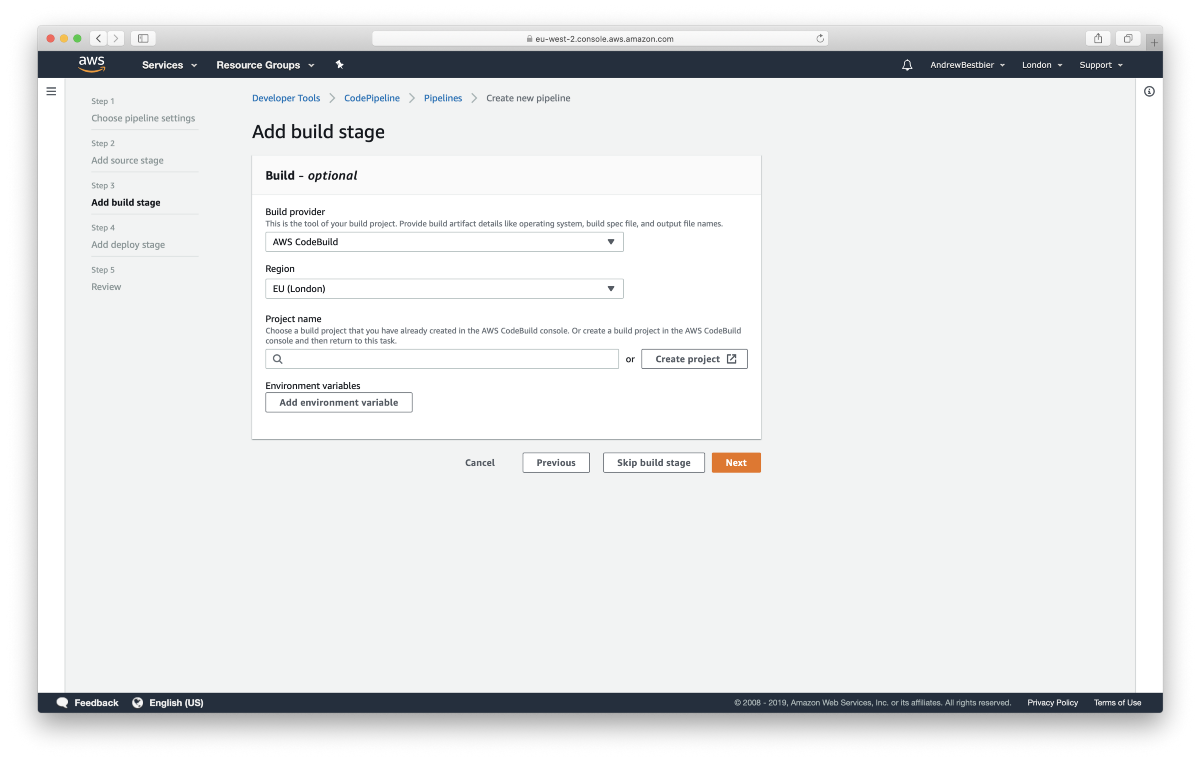This screenshot has width=1200, height=762.
Task: Click the language globe icon
Action: [x=138, y=703]
